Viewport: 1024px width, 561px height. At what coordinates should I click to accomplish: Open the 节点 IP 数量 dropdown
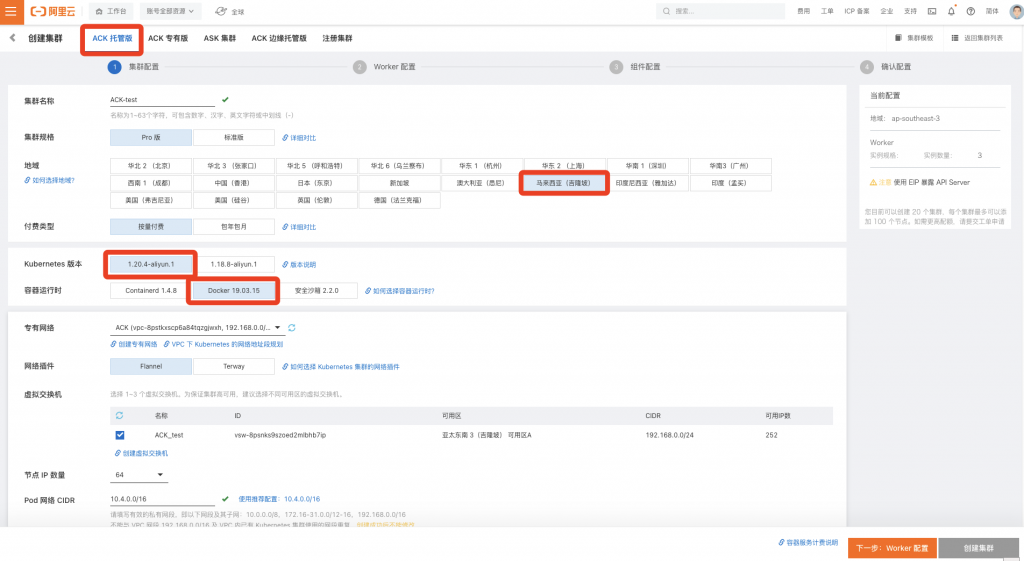tap(139, 475)
